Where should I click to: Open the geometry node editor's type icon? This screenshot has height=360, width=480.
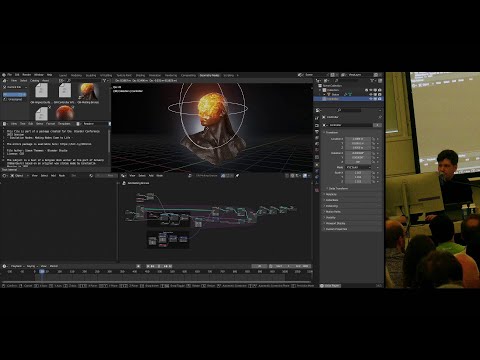[x=123, y=175]
